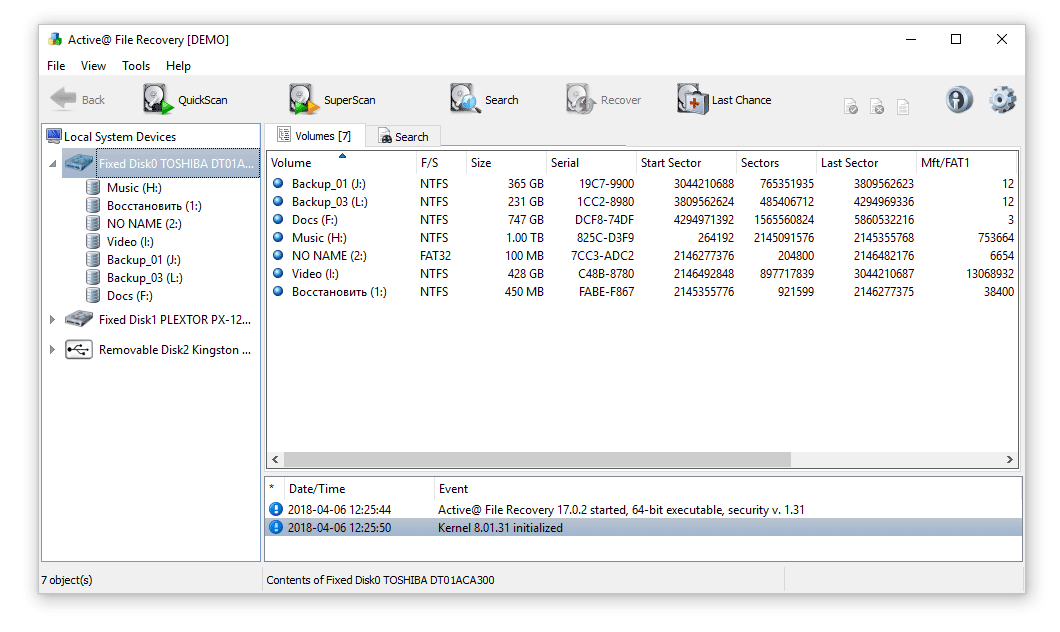Viewport: 1060px width, 632px height.
Task: Select the Восстановить (1:) row in volume list
Action: tap(642, 291)
